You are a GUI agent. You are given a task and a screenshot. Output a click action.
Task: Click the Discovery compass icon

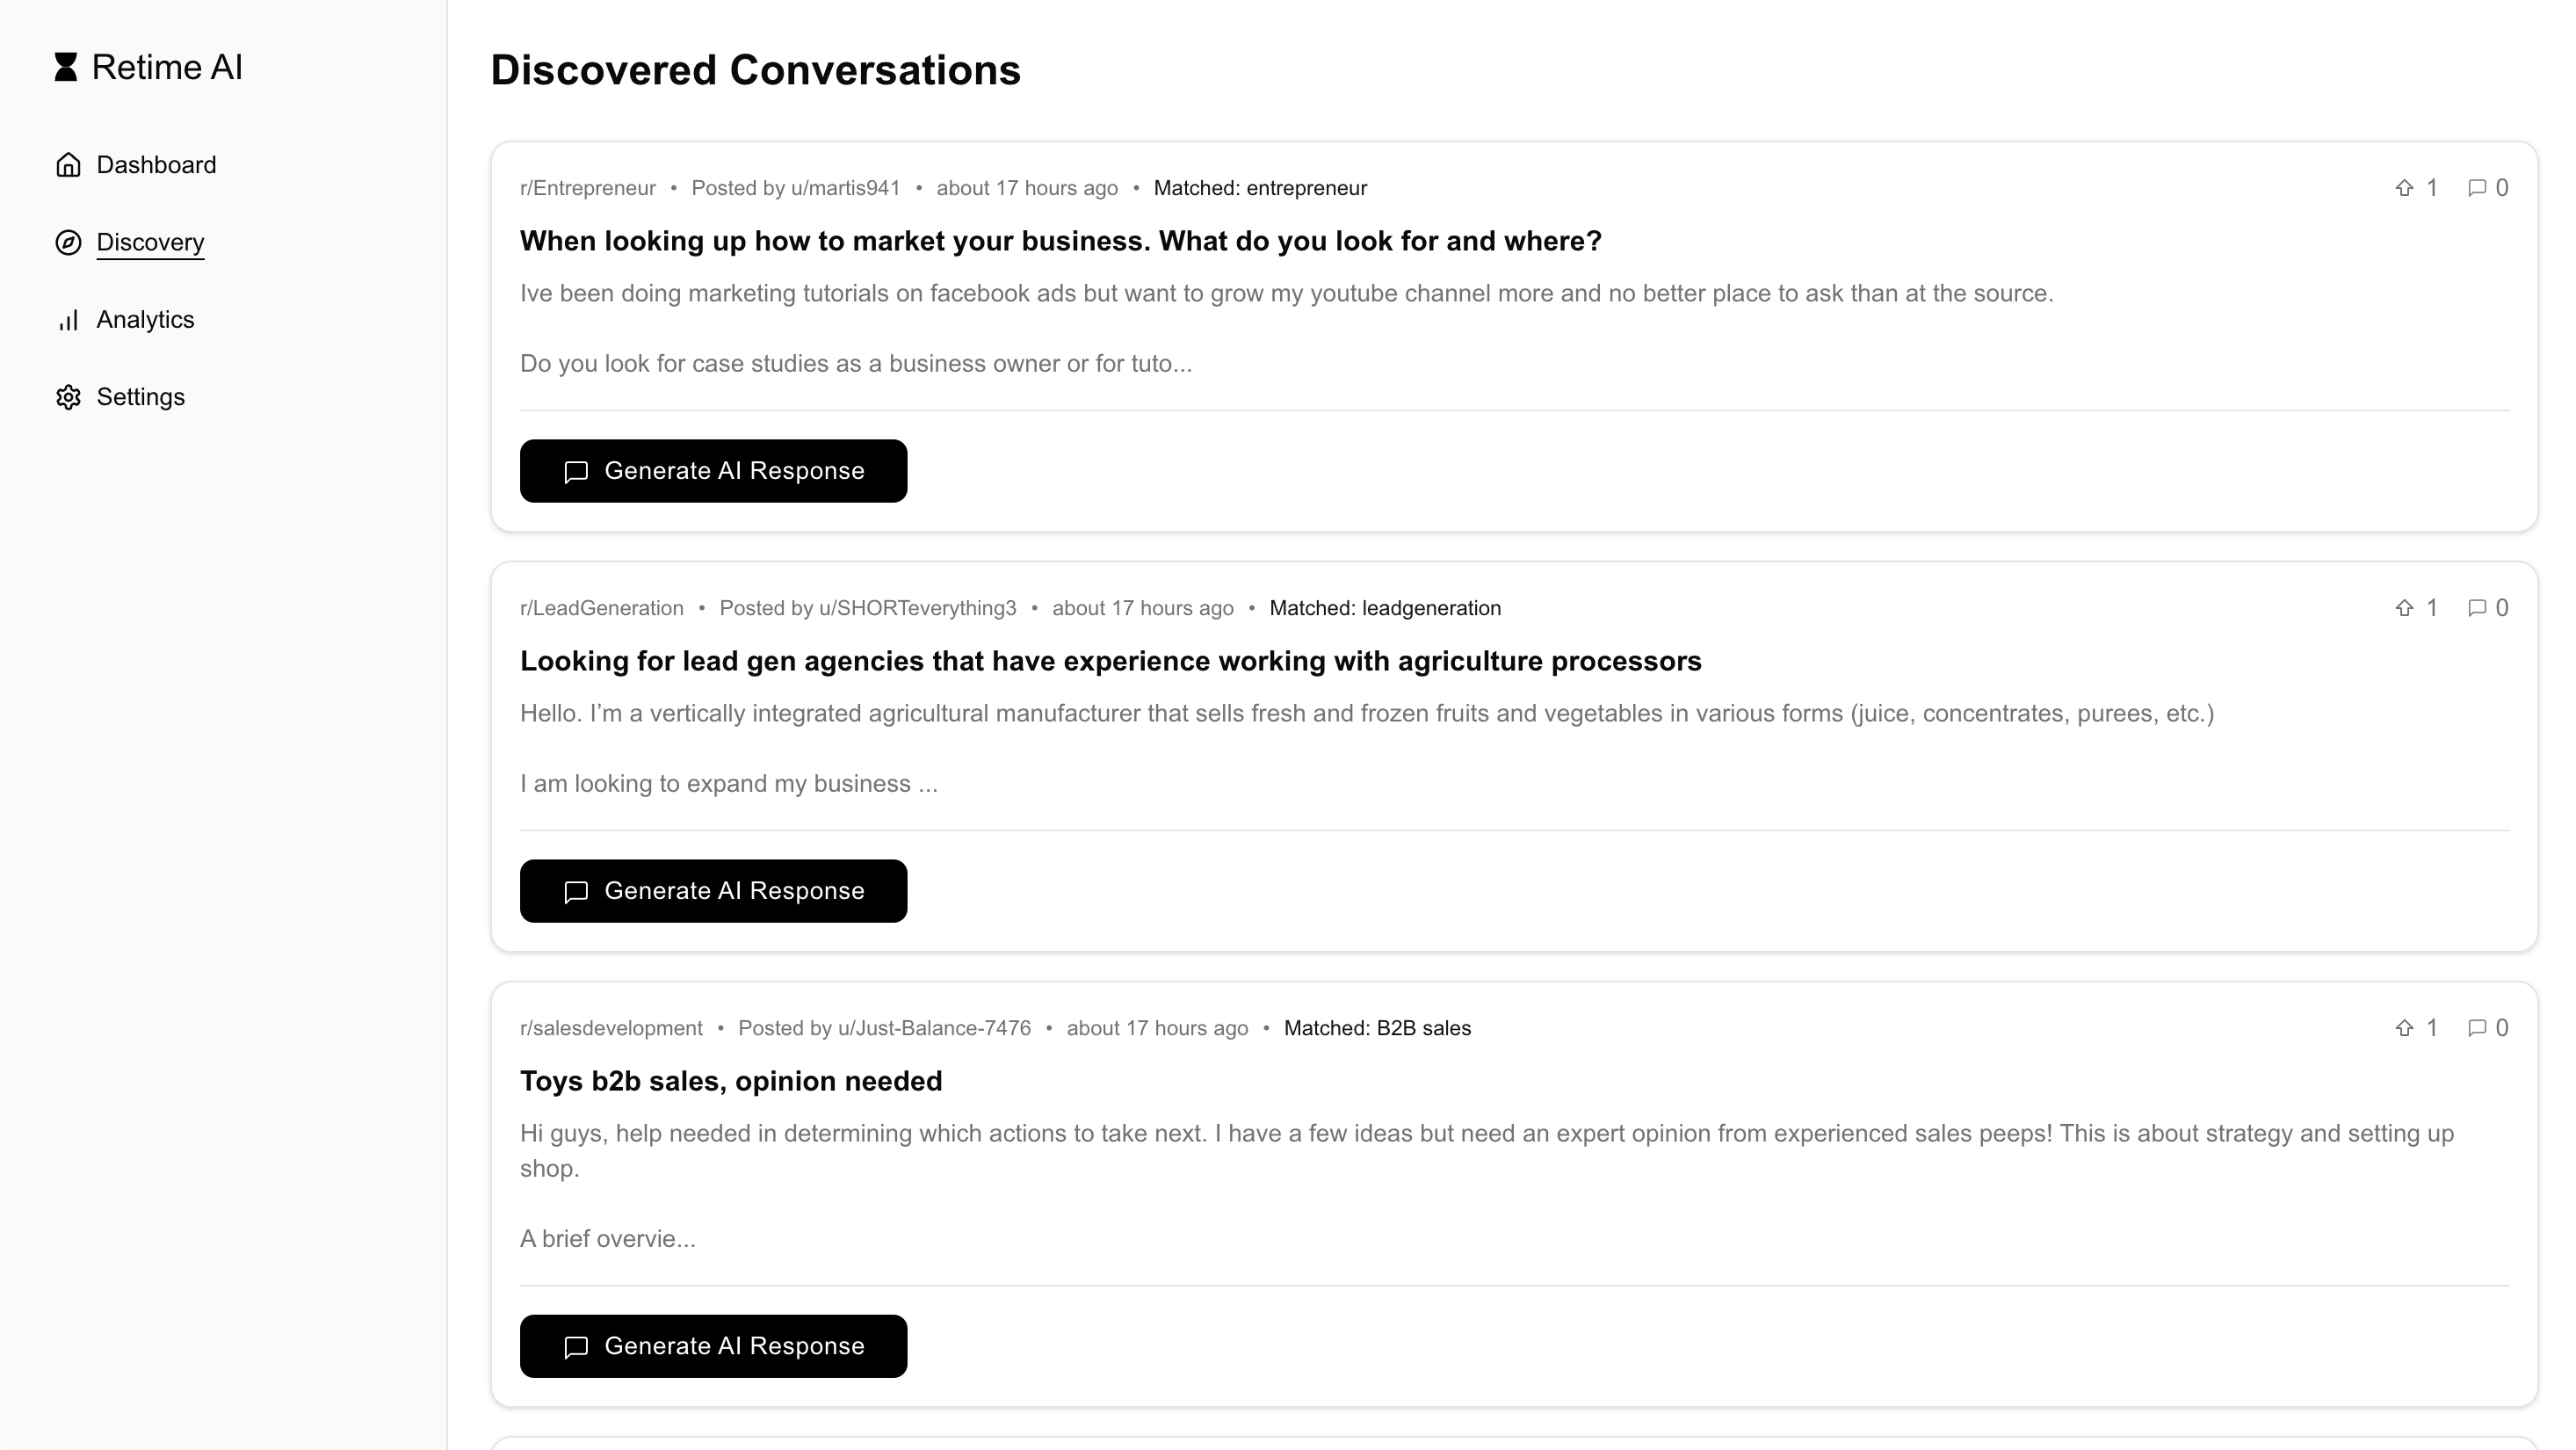coord(68,243)
